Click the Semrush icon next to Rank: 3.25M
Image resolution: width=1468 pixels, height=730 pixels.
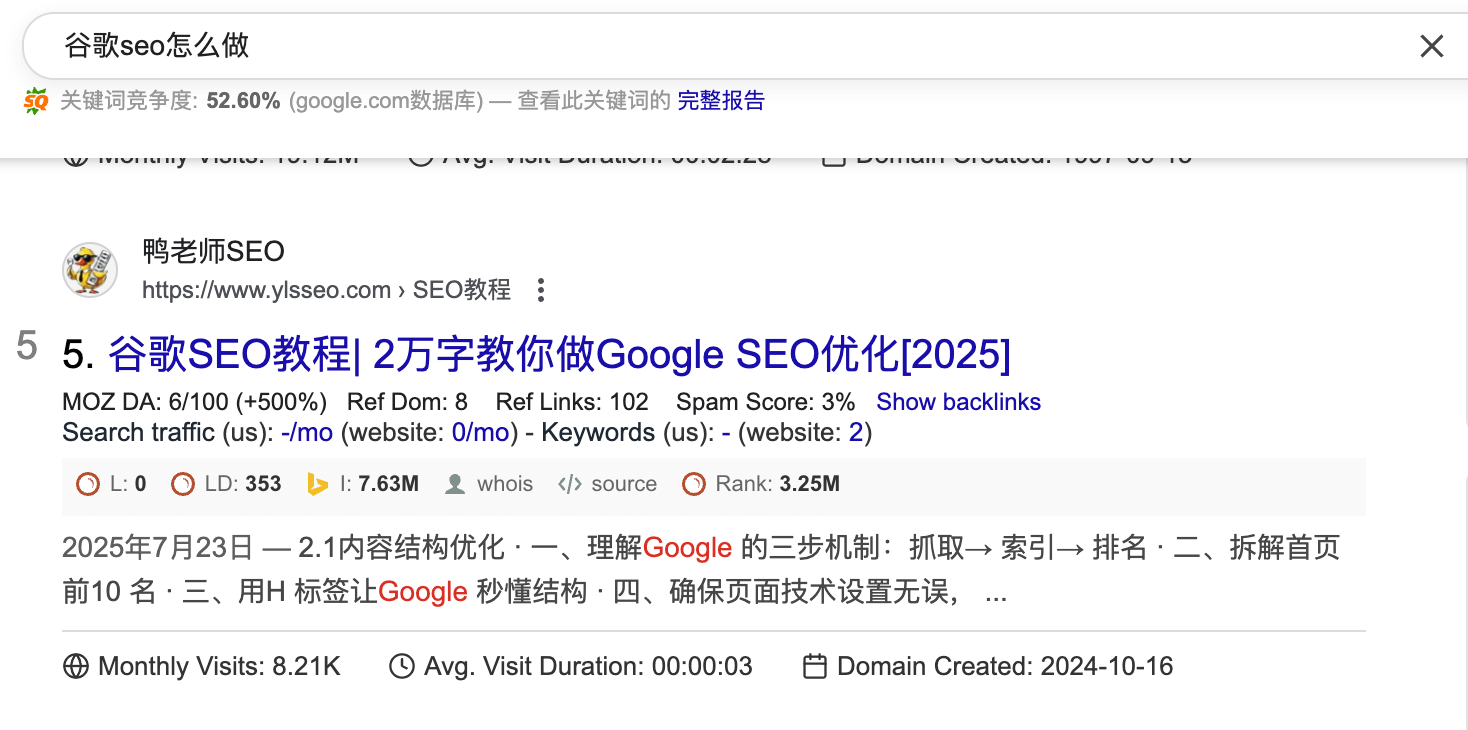pos(694,485)
